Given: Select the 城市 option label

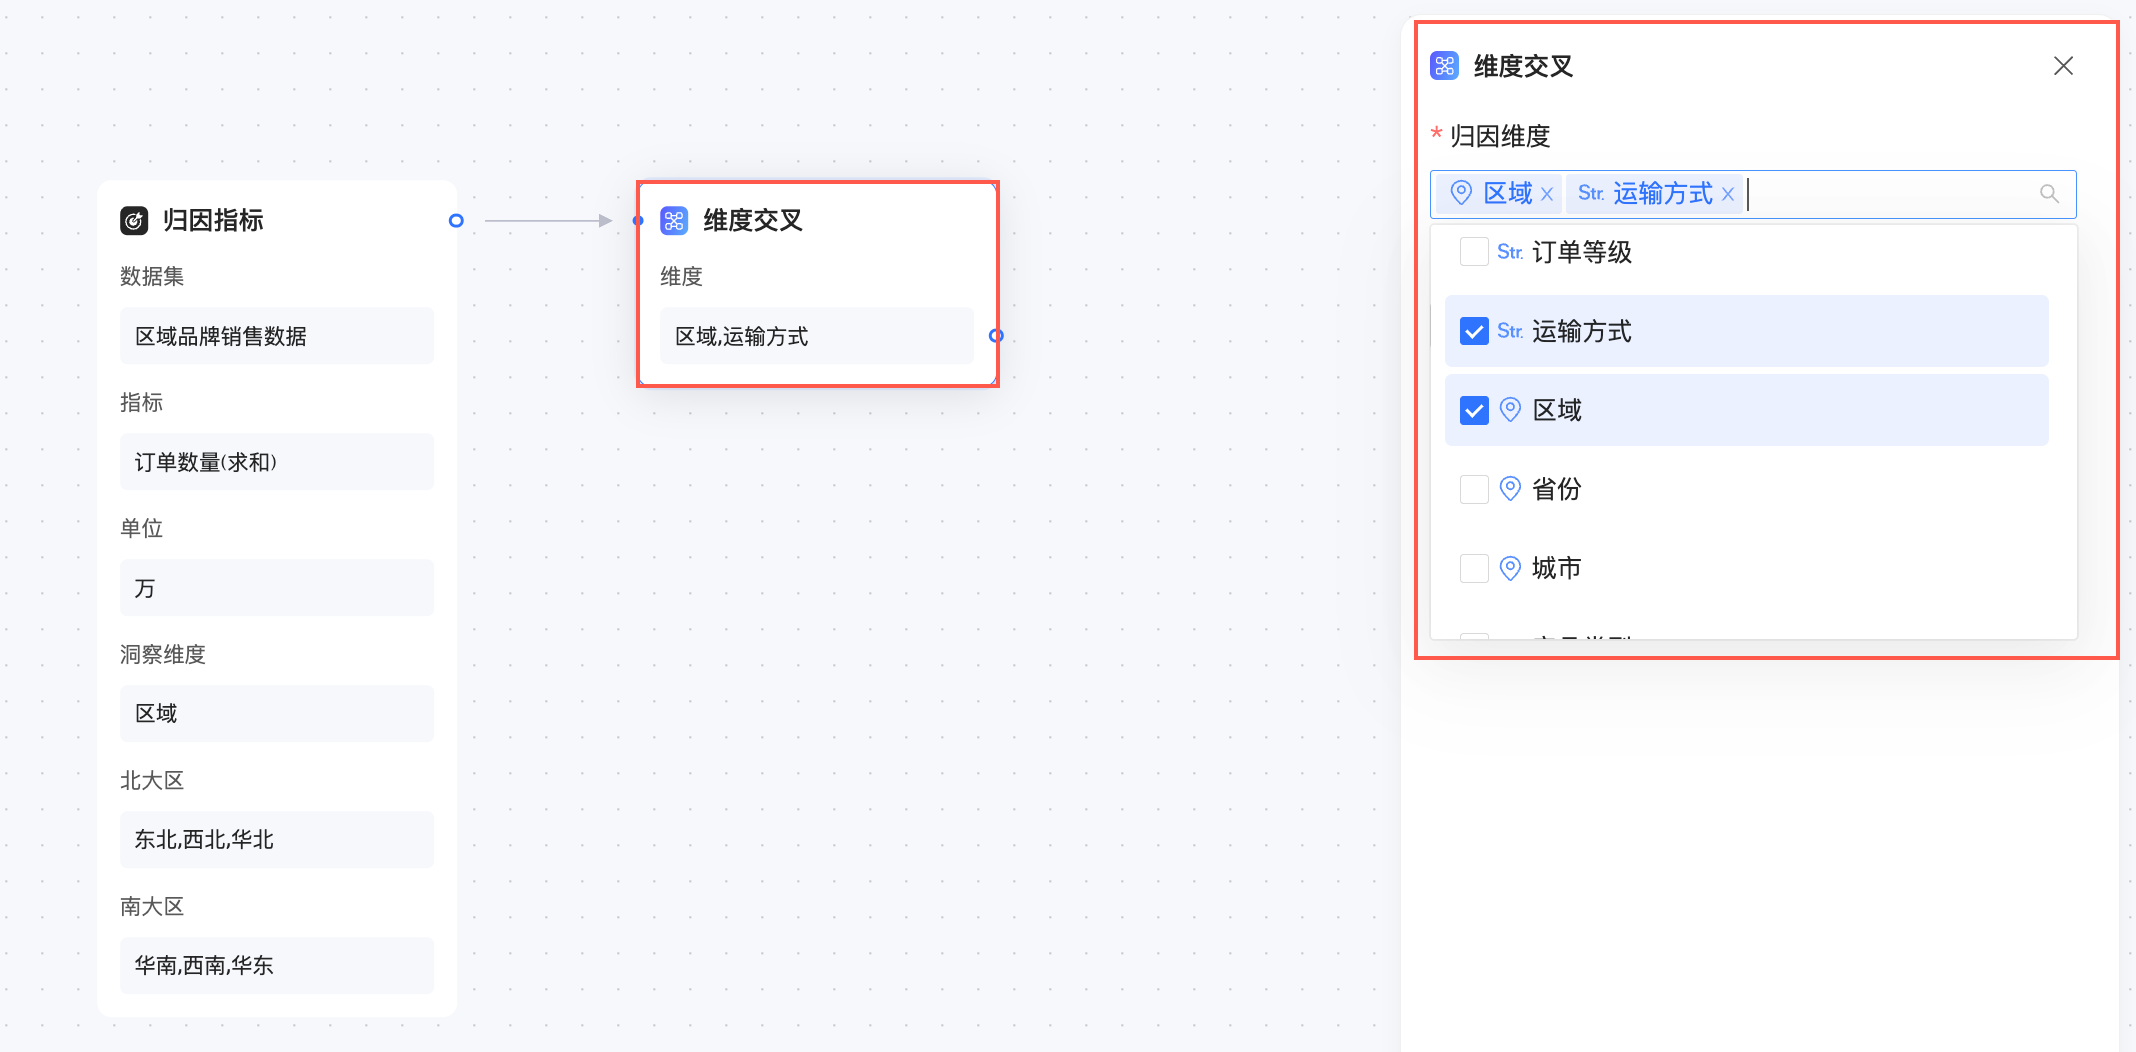Looking at the screenshot, I should coord(1557,568).
